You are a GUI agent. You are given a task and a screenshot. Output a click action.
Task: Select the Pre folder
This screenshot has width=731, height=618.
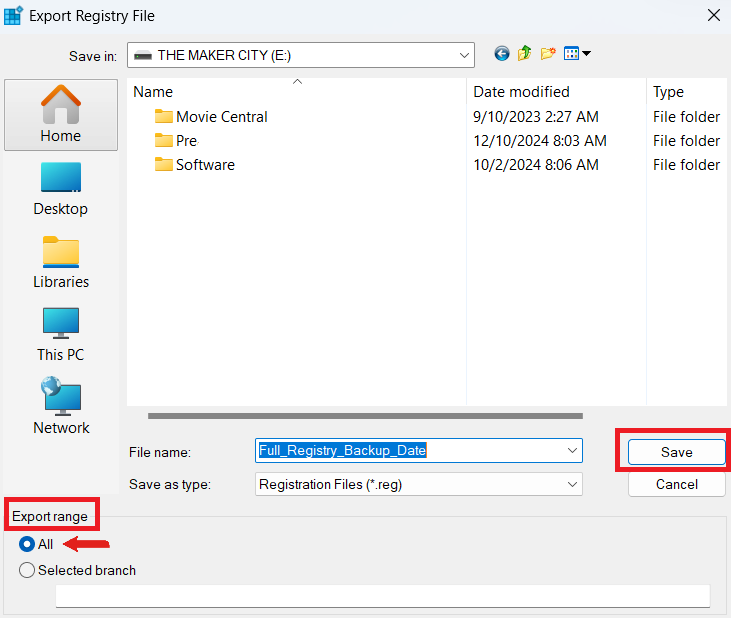point(176,140)
